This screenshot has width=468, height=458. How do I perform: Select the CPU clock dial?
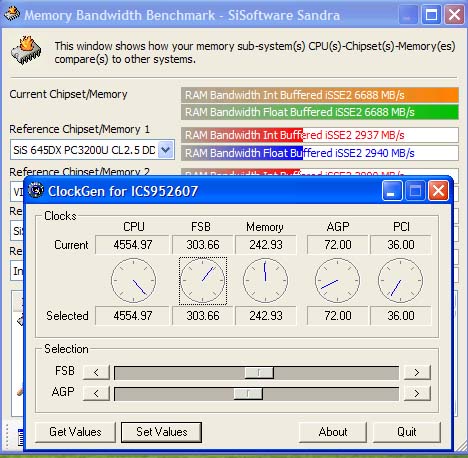(133, 281)
